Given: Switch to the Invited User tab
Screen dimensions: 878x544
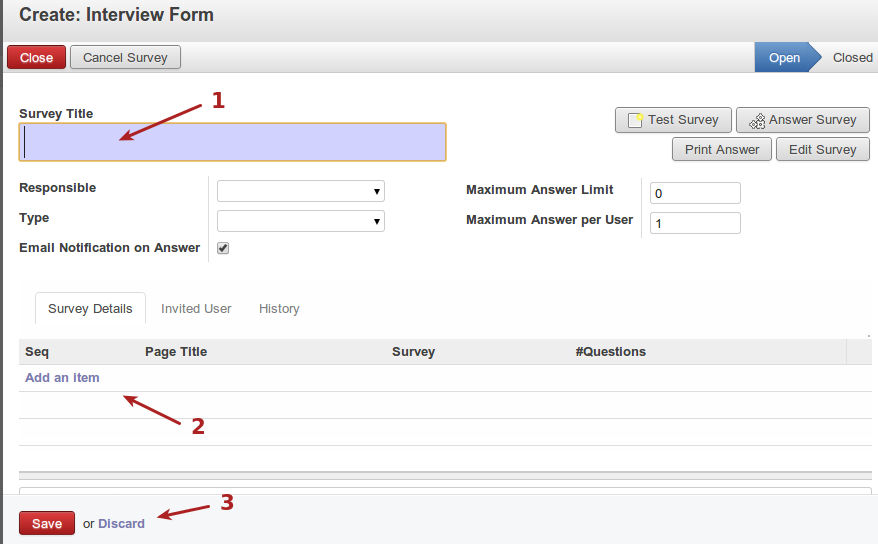Looking at the screenshot, I should click(196, 309).
